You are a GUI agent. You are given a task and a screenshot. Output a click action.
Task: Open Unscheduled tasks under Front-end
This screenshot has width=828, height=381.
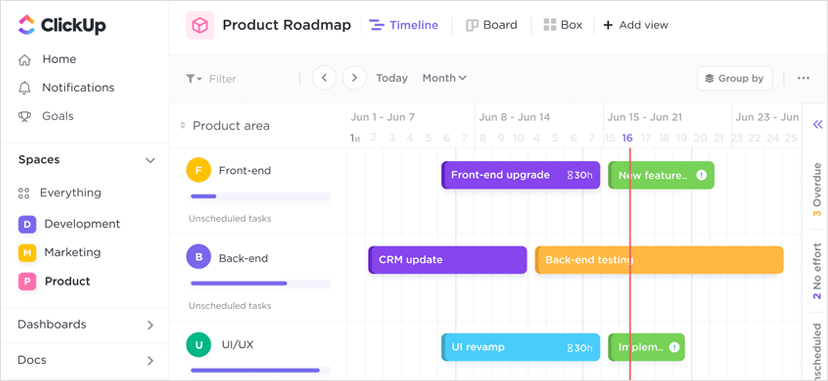pos(230,218)
